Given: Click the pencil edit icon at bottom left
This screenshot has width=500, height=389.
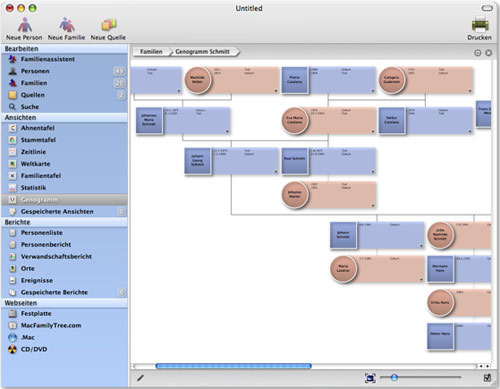Looking at the screenshot, I should [140, 378].
